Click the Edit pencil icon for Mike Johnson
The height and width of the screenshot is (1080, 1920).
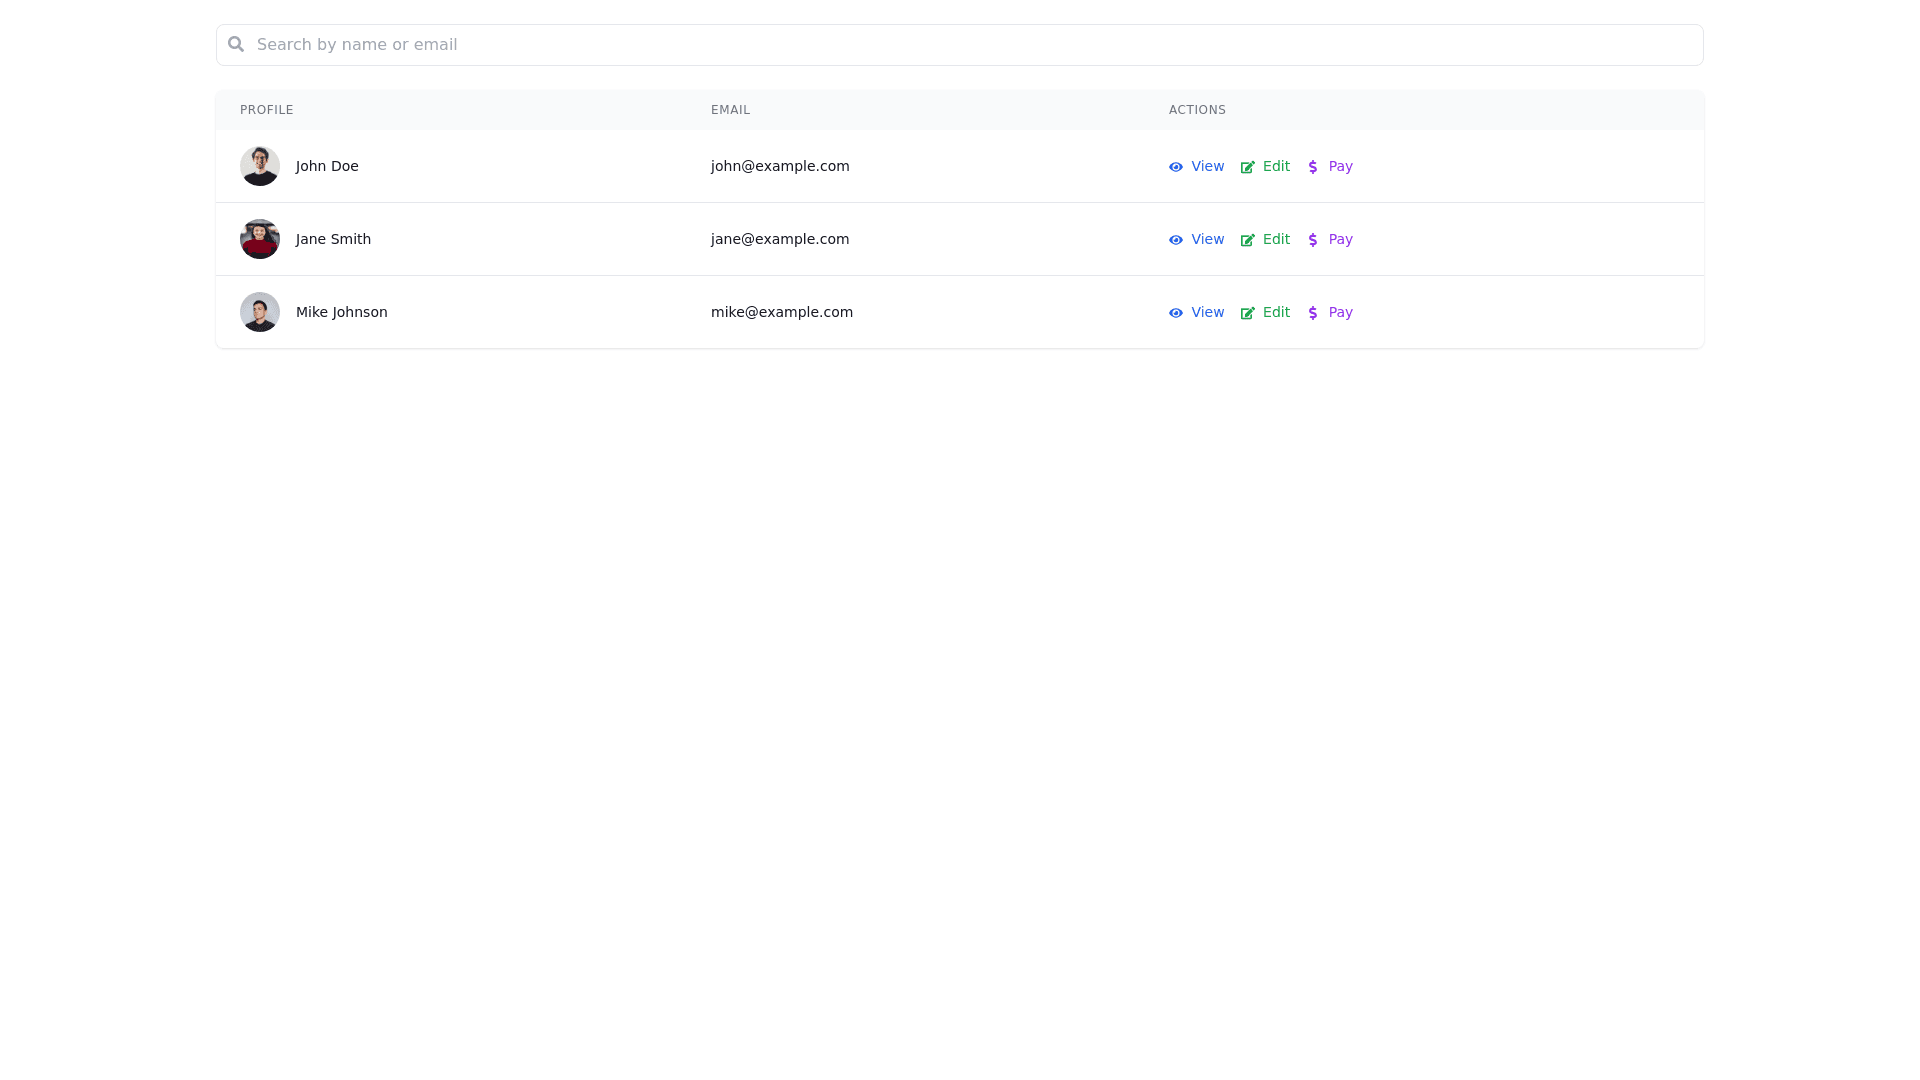pos(1248,313)
